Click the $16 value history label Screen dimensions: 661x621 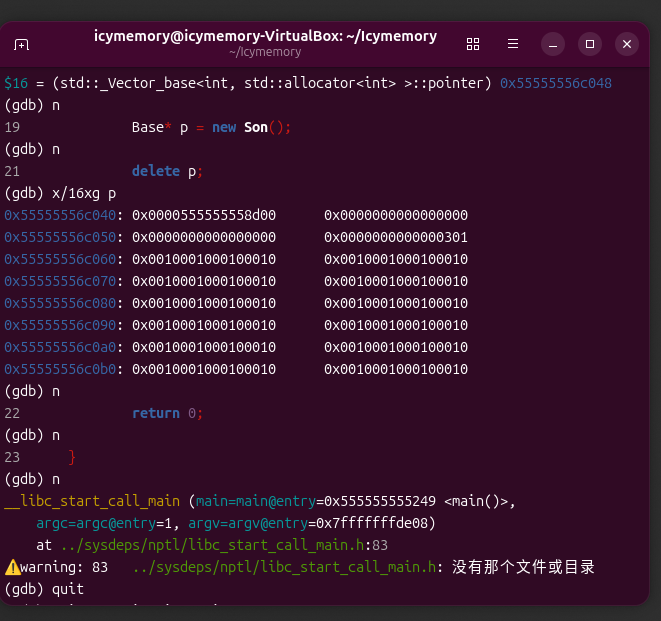pos(16,83)
